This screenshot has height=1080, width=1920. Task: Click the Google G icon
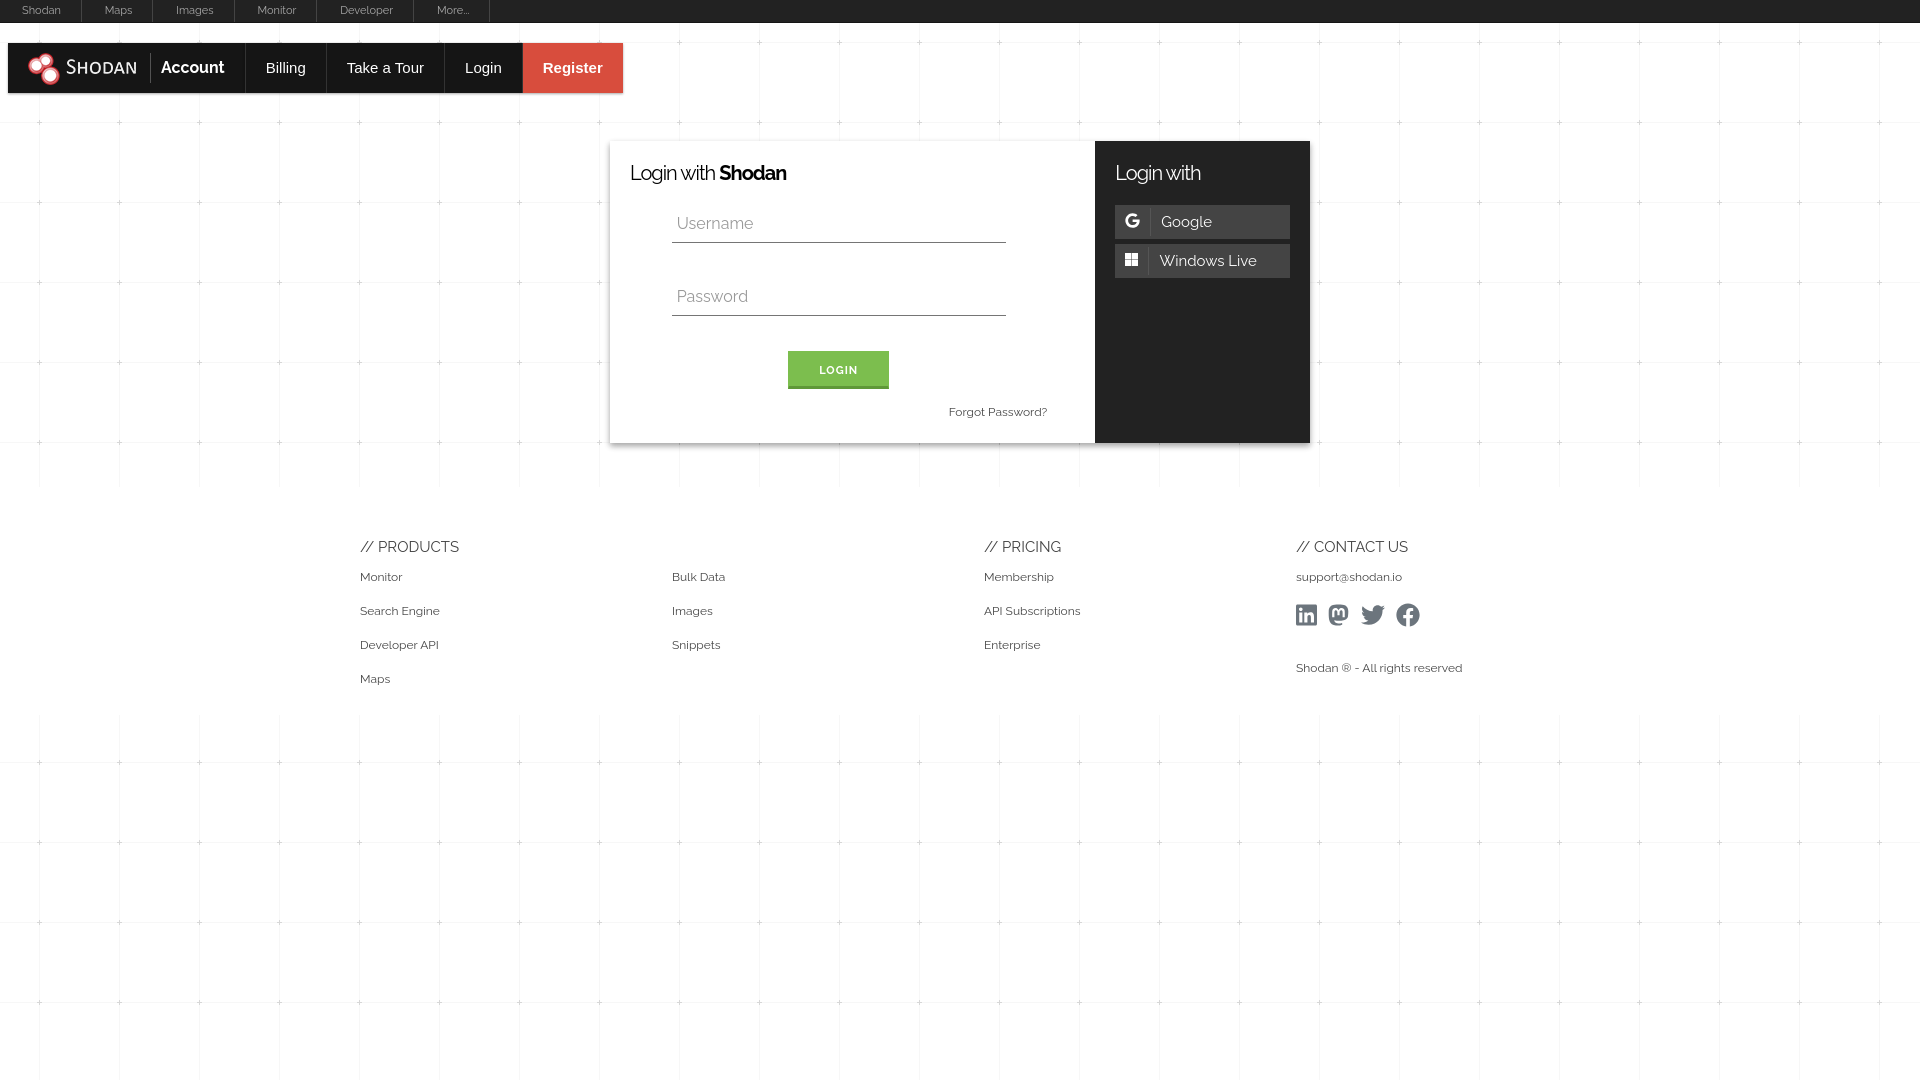click(1132, 221)
